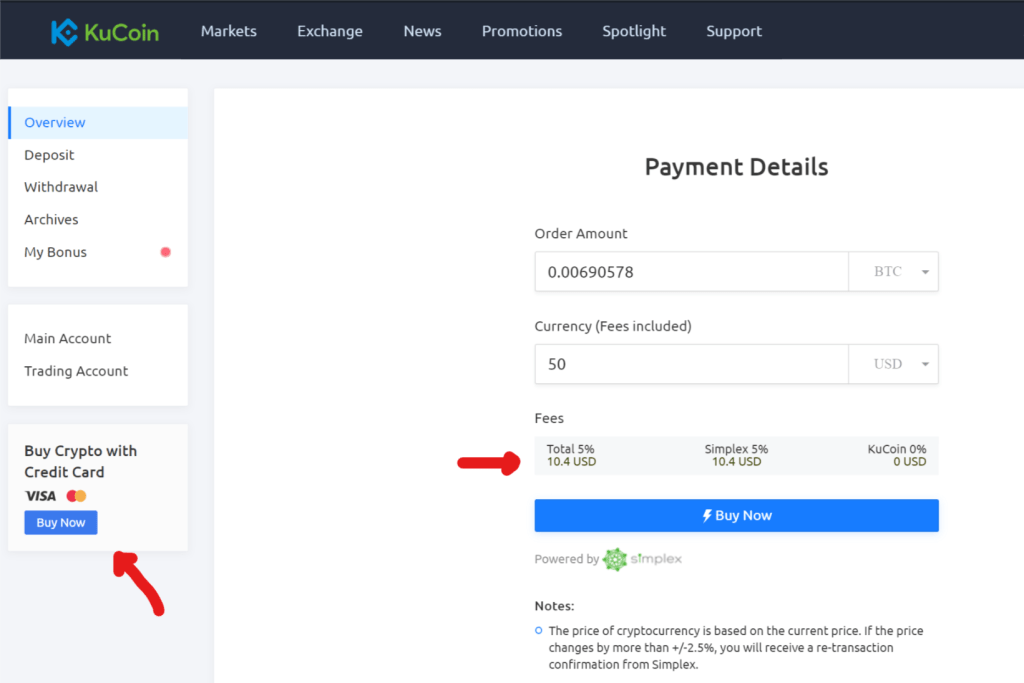1024x683 pixels.
Task: Click the KuCoin logo in the header
Action: (104, 30)
